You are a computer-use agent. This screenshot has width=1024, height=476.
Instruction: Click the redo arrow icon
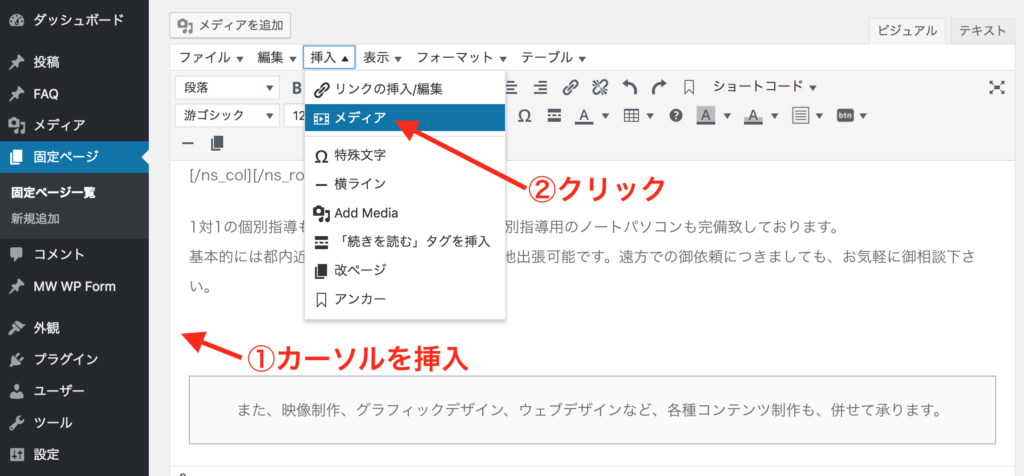point(658,87)
